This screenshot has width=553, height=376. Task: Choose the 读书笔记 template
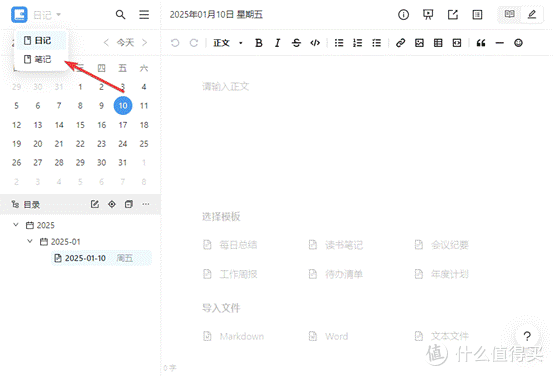click(x=336, y=245)
